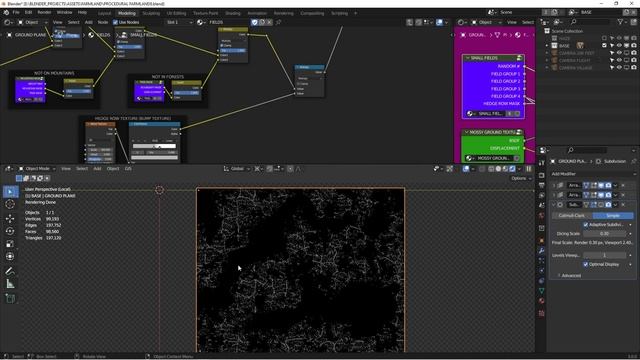Click the outliner filter funnel icon

coord(621,22)
